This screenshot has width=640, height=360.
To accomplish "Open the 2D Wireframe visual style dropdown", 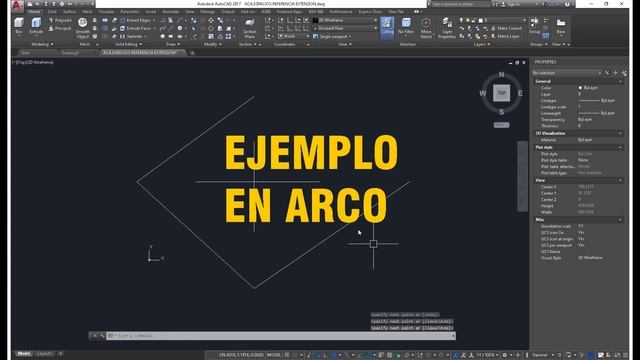I will pos(345,20).
